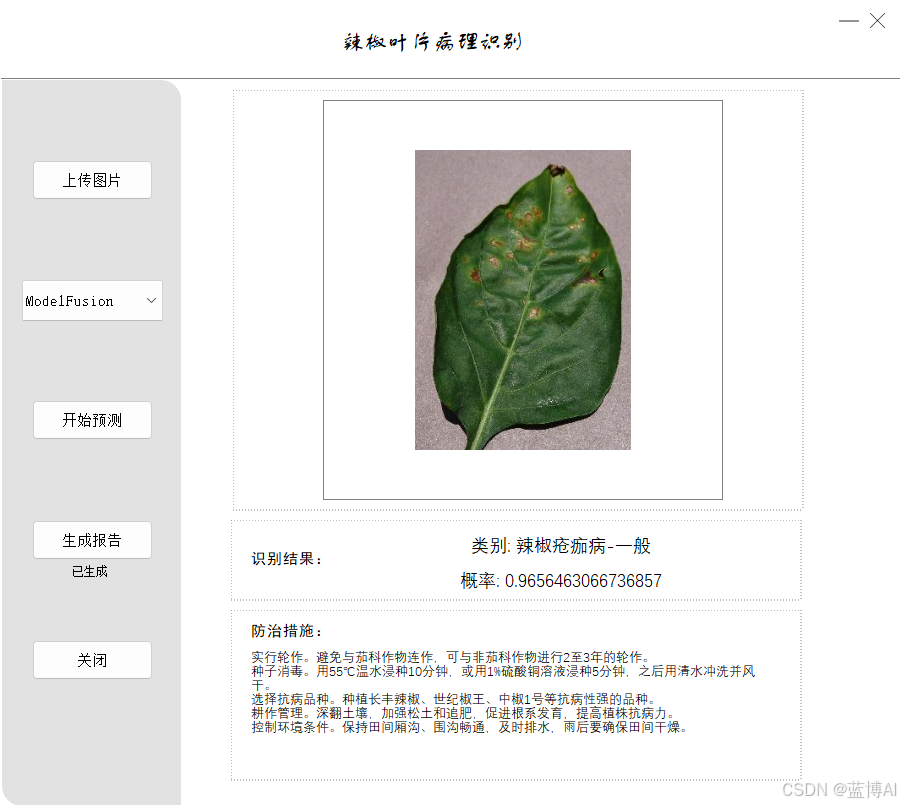Image resolution: width=901 pixels, height=805 pixels.
Task: Minimize the application window
Action: [848, 19]
